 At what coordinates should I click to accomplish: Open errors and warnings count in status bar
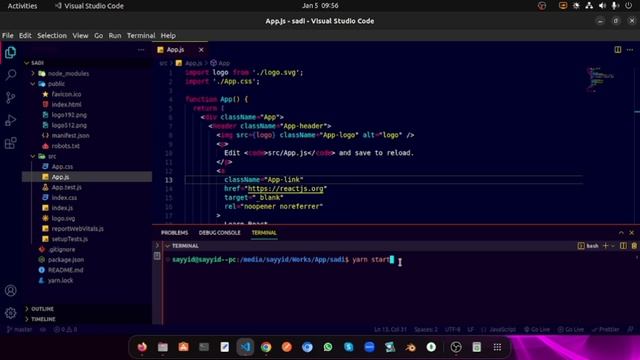point(65,329)
